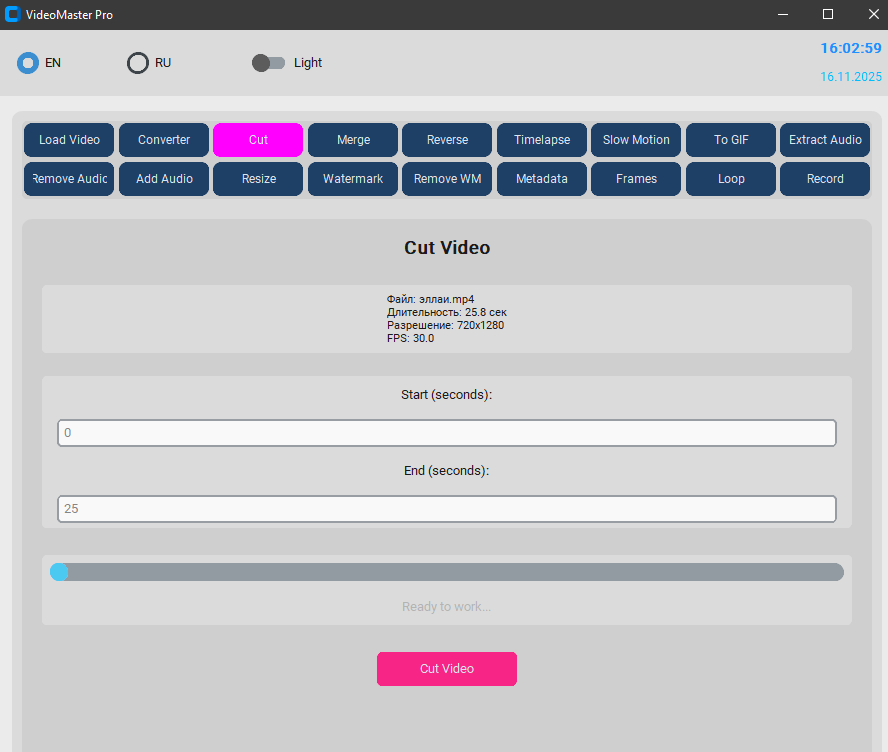Go to the Reverse tab
The width and height of the screenshot is (888, 752).
447,140
